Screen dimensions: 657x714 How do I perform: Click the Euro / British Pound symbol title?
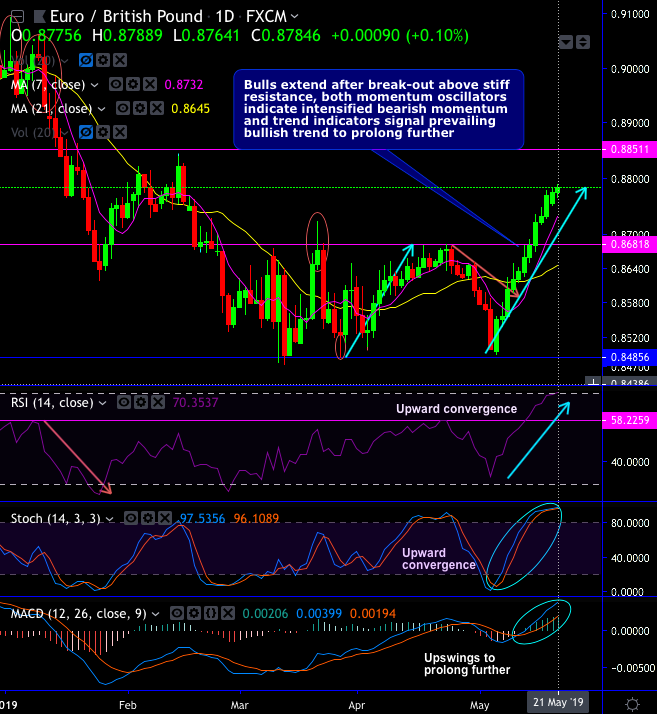tap(126, 17)
